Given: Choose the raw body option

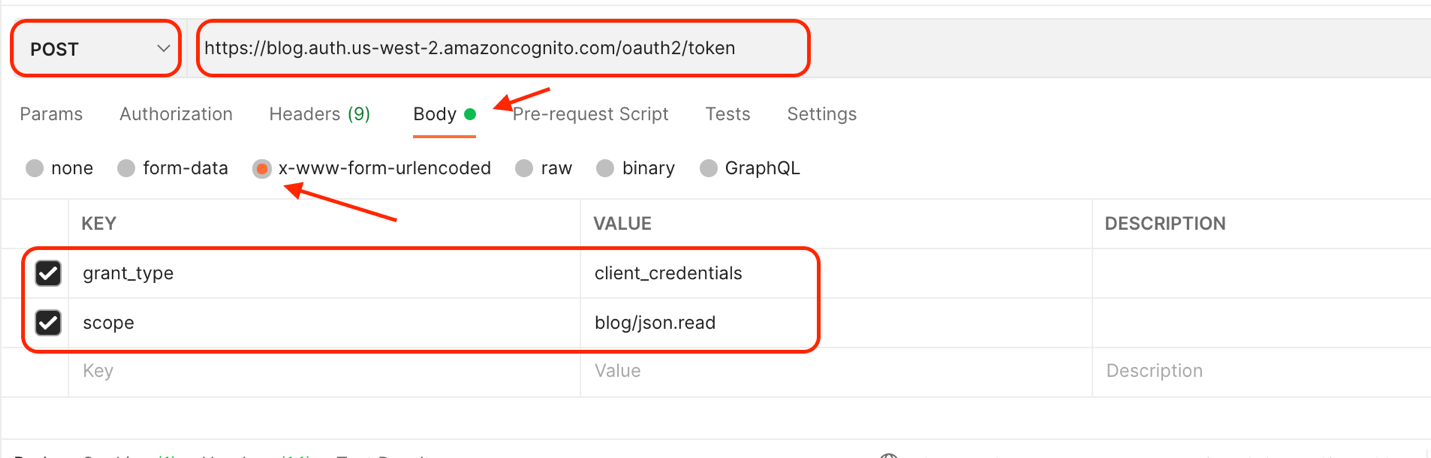Looking at the screenshot, I should [x=524, y=168].
